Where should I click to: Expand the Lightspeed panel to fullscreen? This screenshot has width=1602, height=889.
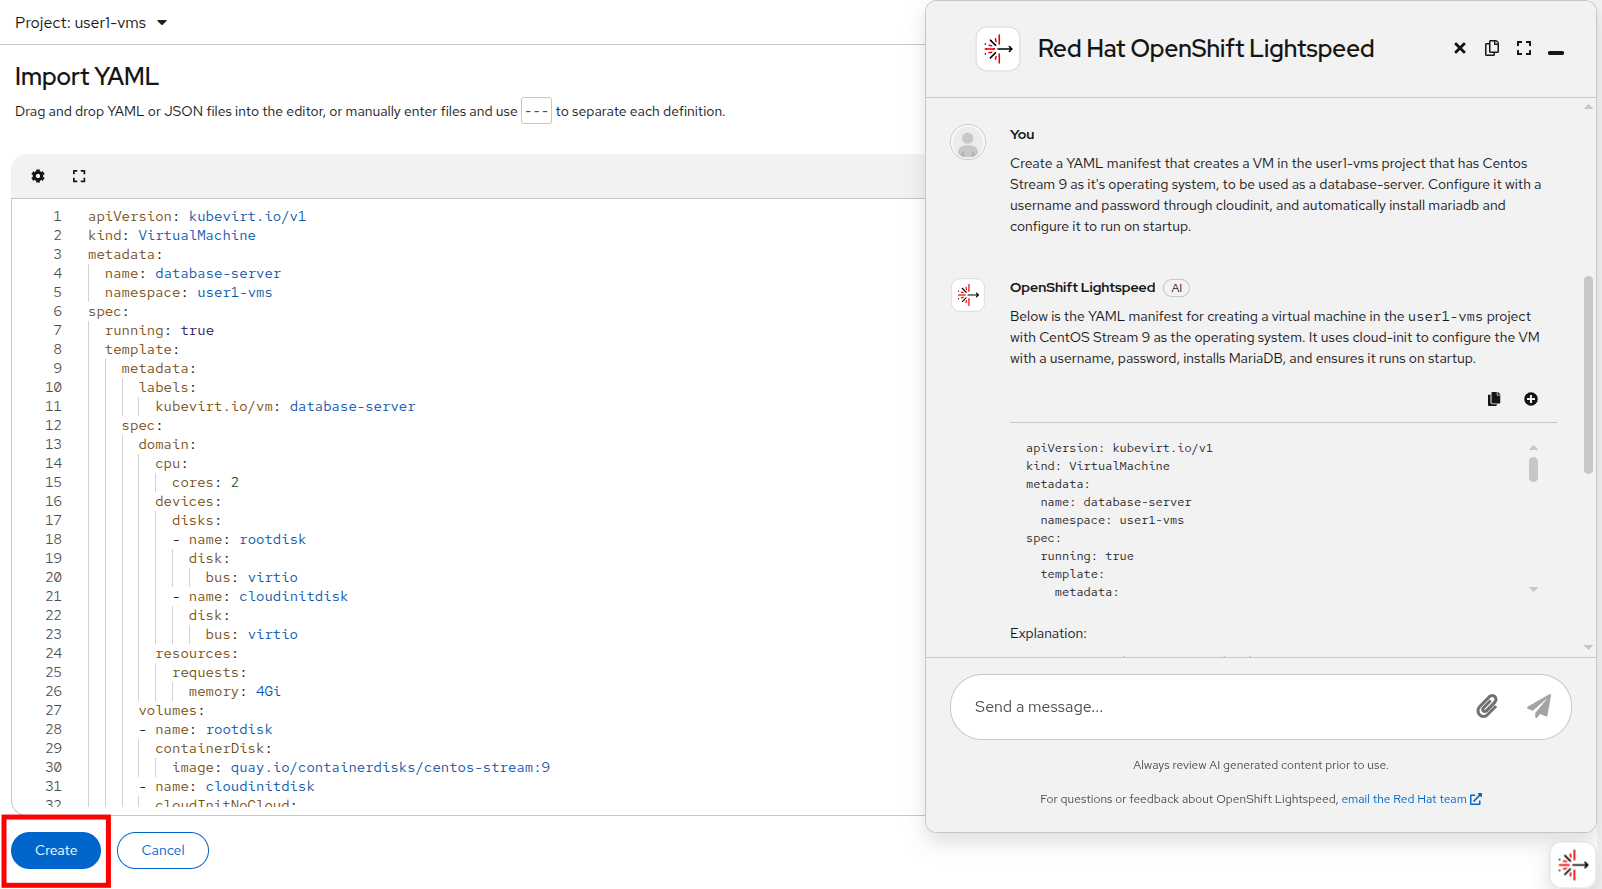click(x=1524, y=48)
